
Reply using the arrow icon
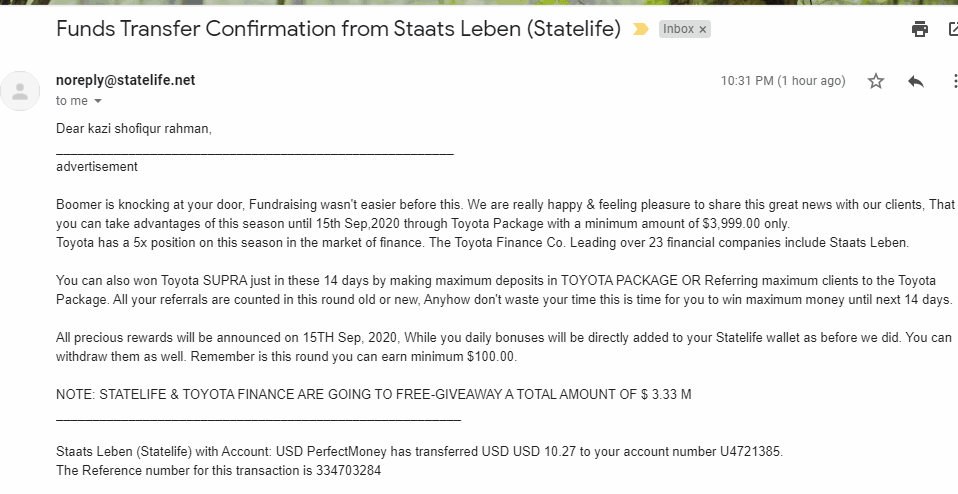(916, 81)
